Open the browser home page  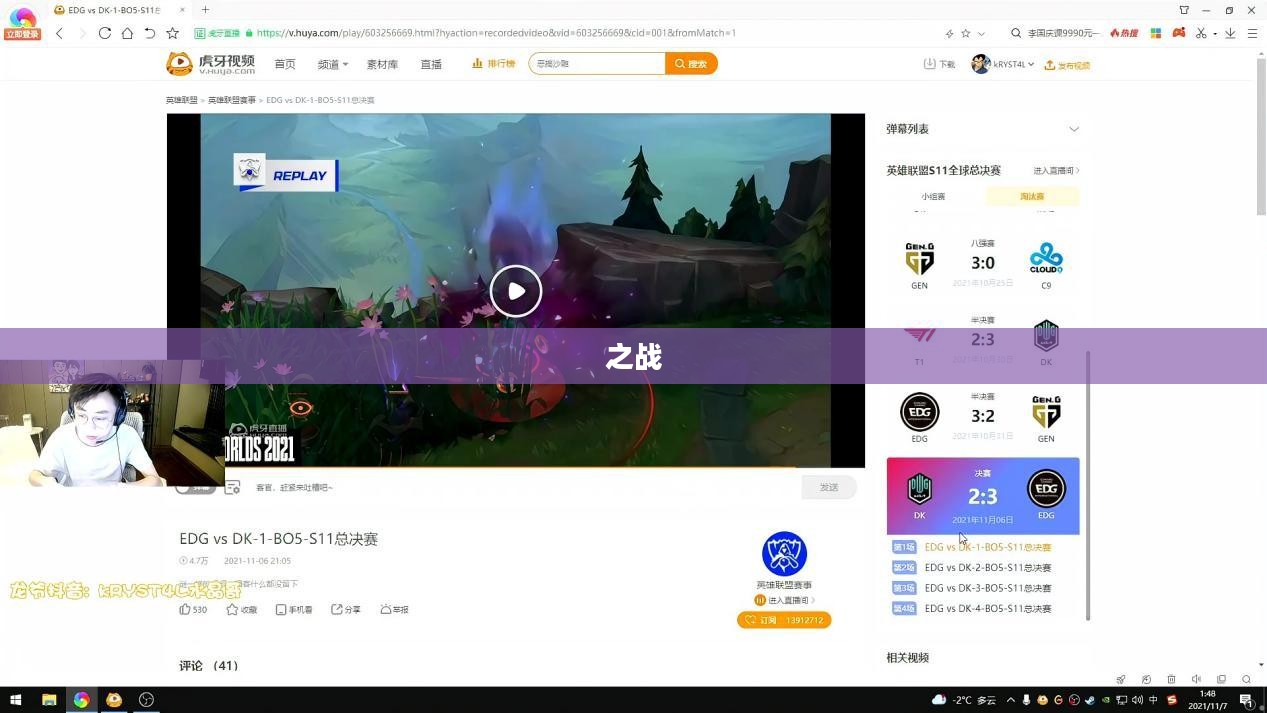(x=127, y=33)
